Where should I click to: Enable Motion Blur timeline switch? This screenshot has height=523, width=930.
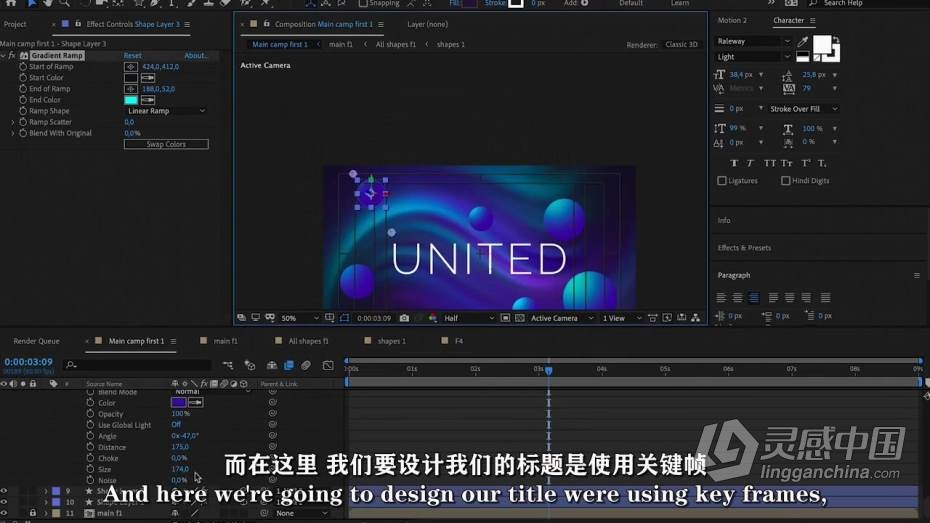click(306, 365)
